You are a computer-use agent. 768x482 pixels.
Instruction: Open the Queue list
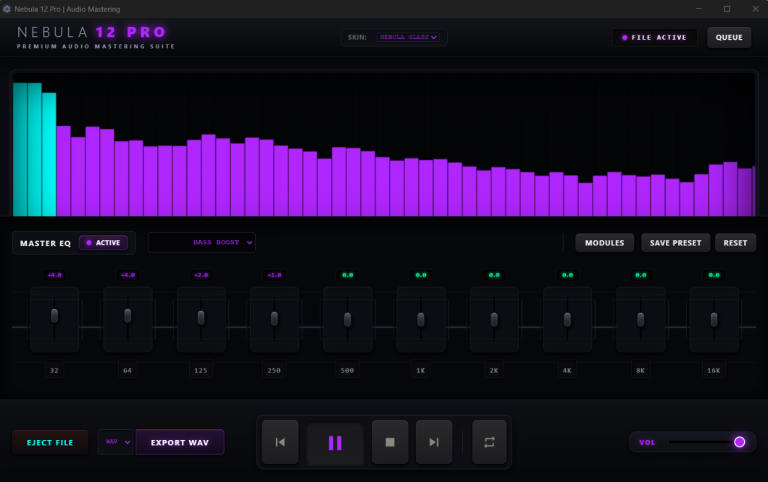point(729,38)
